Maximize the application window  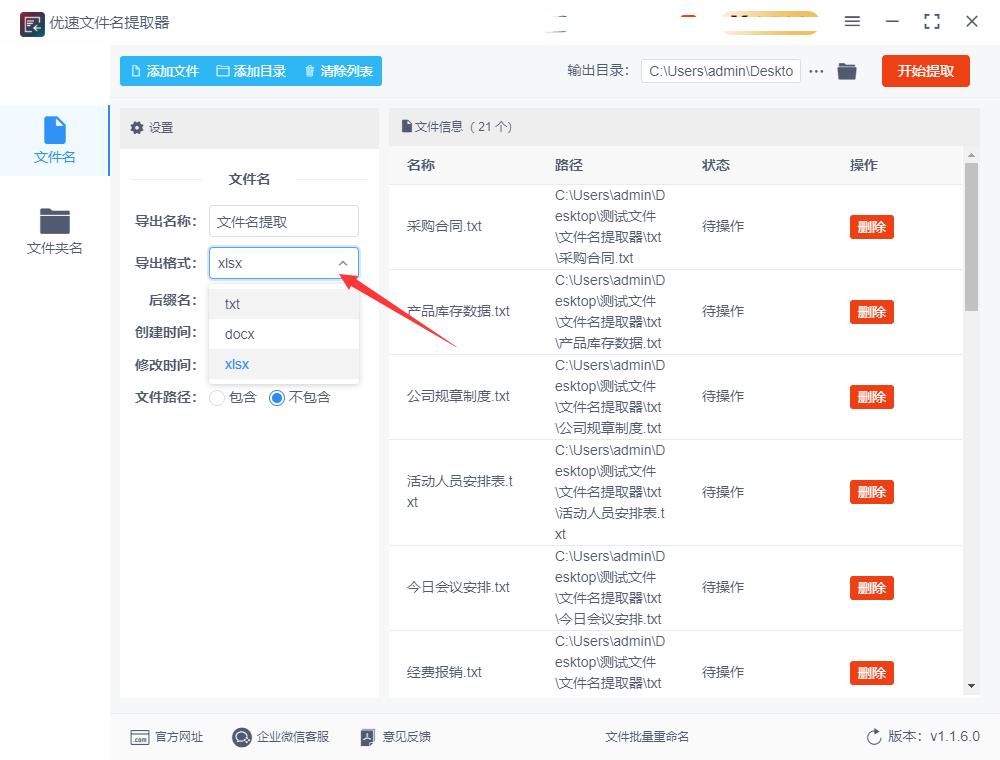[932, 22]
